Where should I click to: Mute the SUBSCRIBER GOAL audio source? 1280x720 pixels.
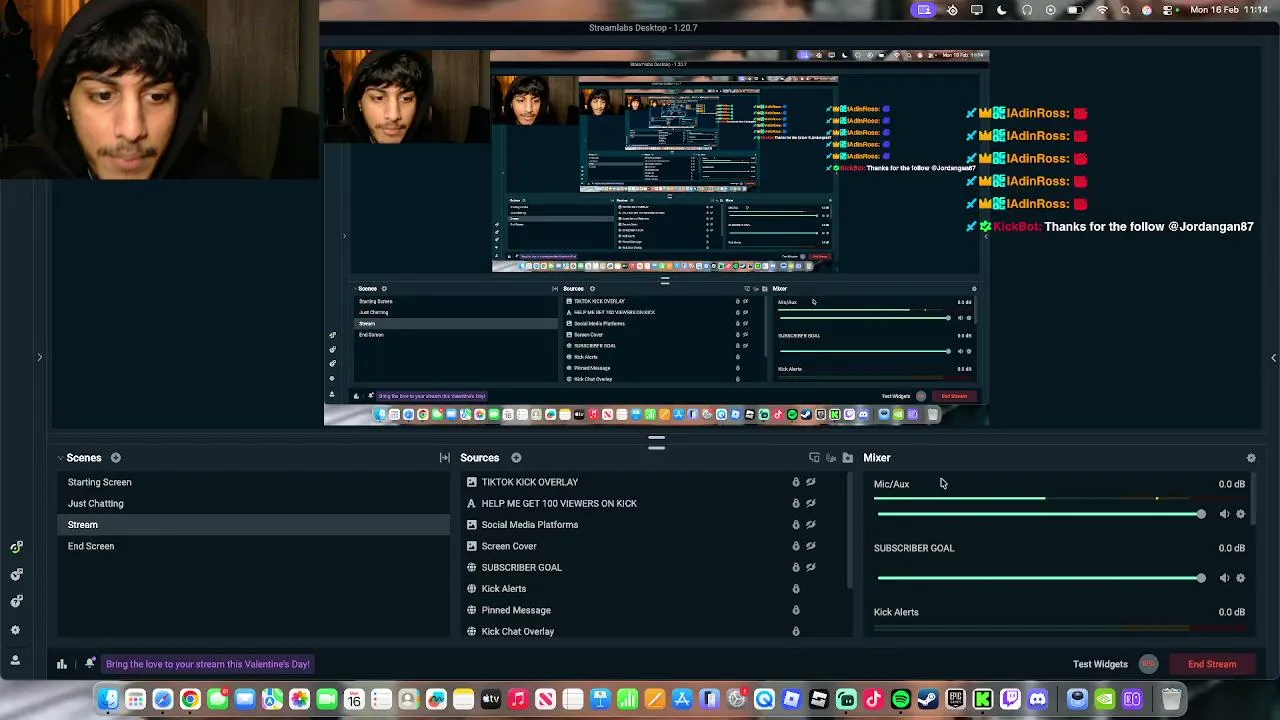coord(1224,578)
